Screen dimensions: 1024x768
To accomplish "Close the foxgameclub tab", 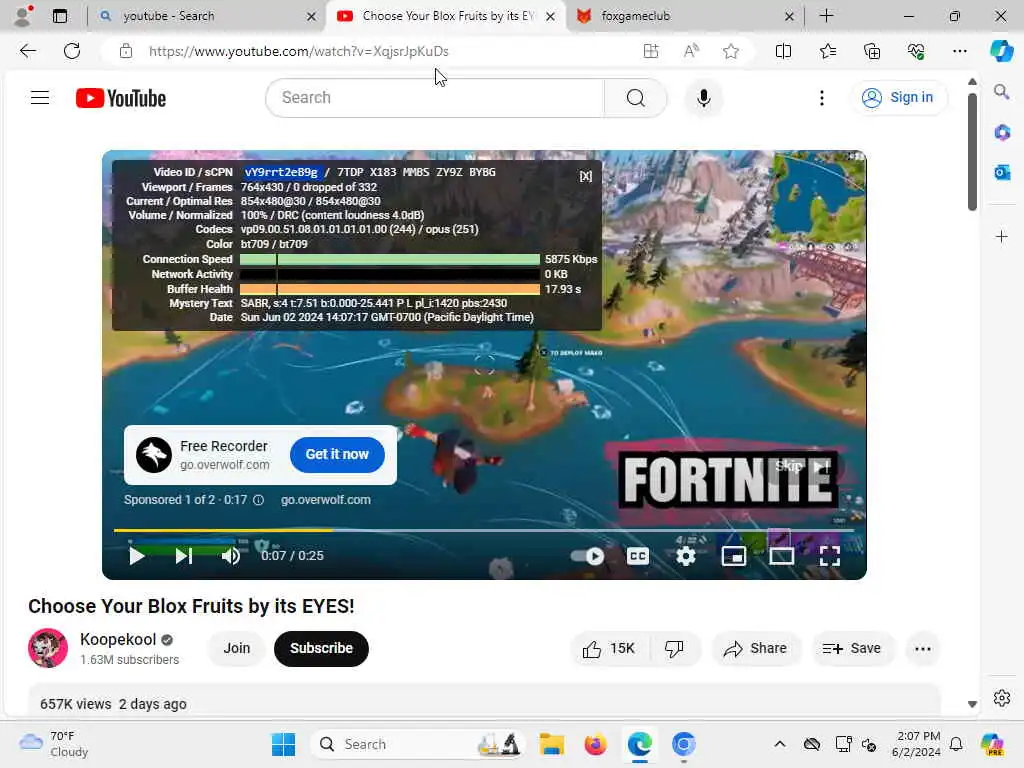I will [x=789, y=16].
